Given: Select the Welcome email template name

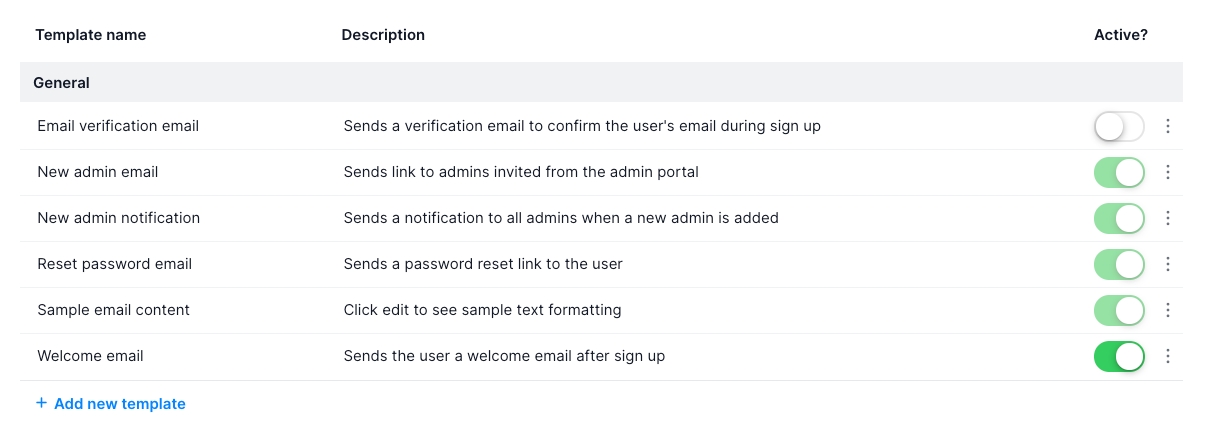Looking at the screenshot, I should tap(91, 356).
